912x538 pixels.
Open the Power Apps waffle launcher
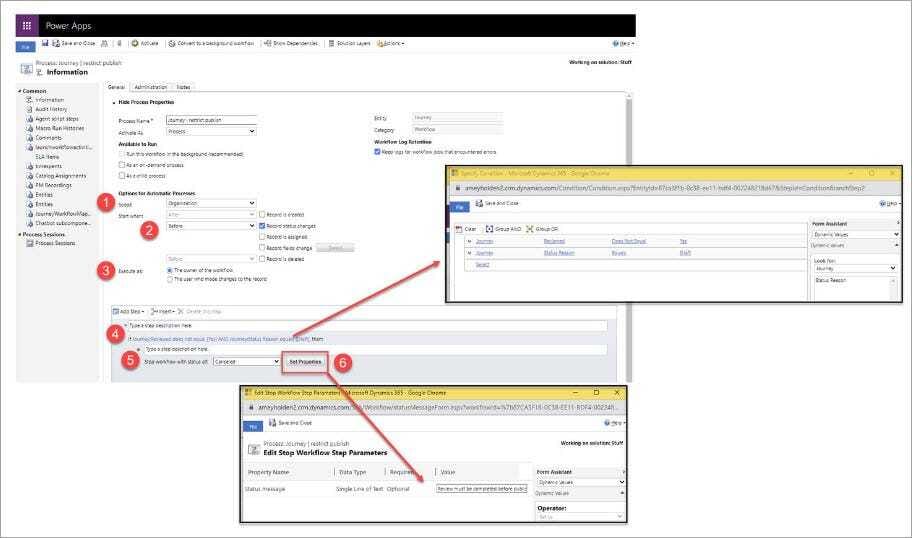27,26
